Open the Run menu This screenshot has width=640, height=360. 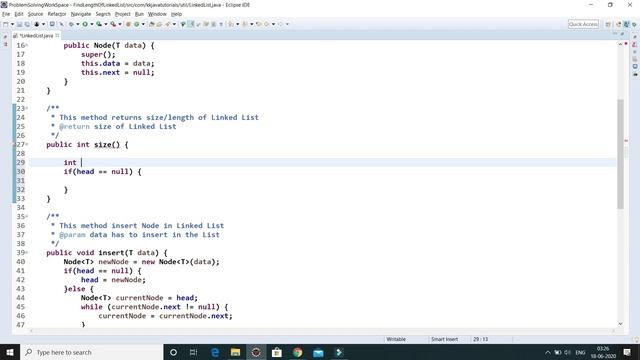[139, 14]
